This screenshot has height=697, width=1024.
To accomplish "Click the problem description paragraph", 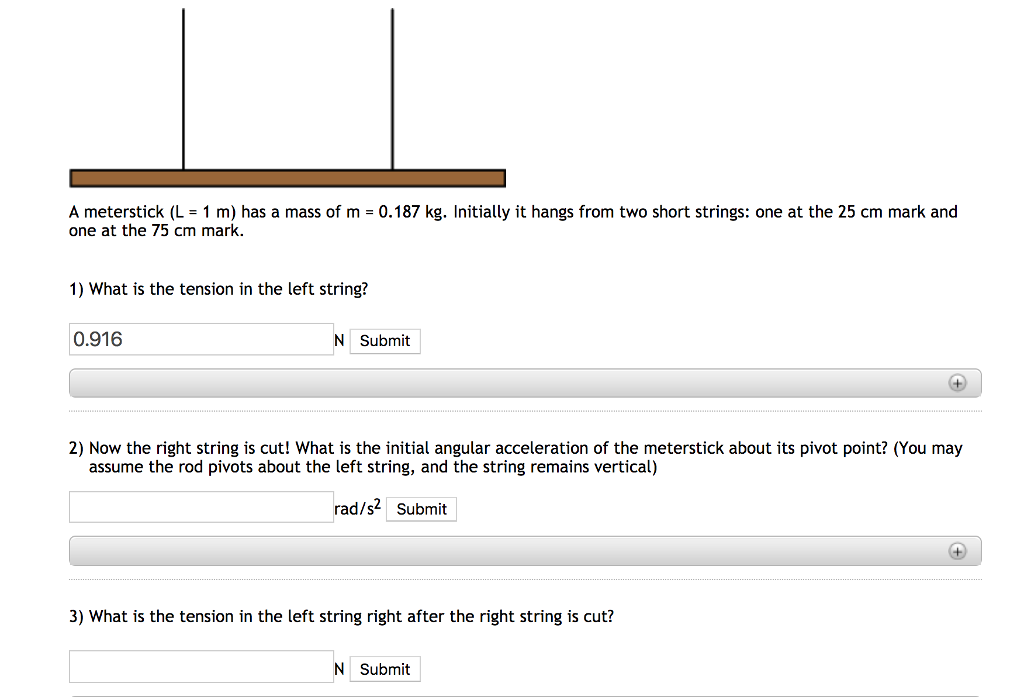I will tap(512, 220).
